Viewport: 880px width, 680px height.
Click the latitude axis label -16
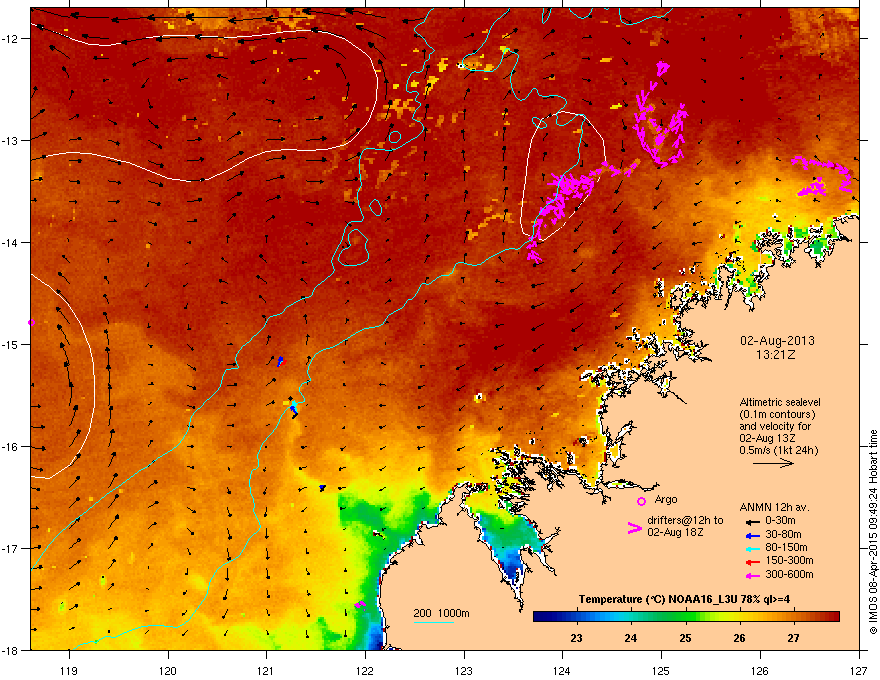[10, 447]
